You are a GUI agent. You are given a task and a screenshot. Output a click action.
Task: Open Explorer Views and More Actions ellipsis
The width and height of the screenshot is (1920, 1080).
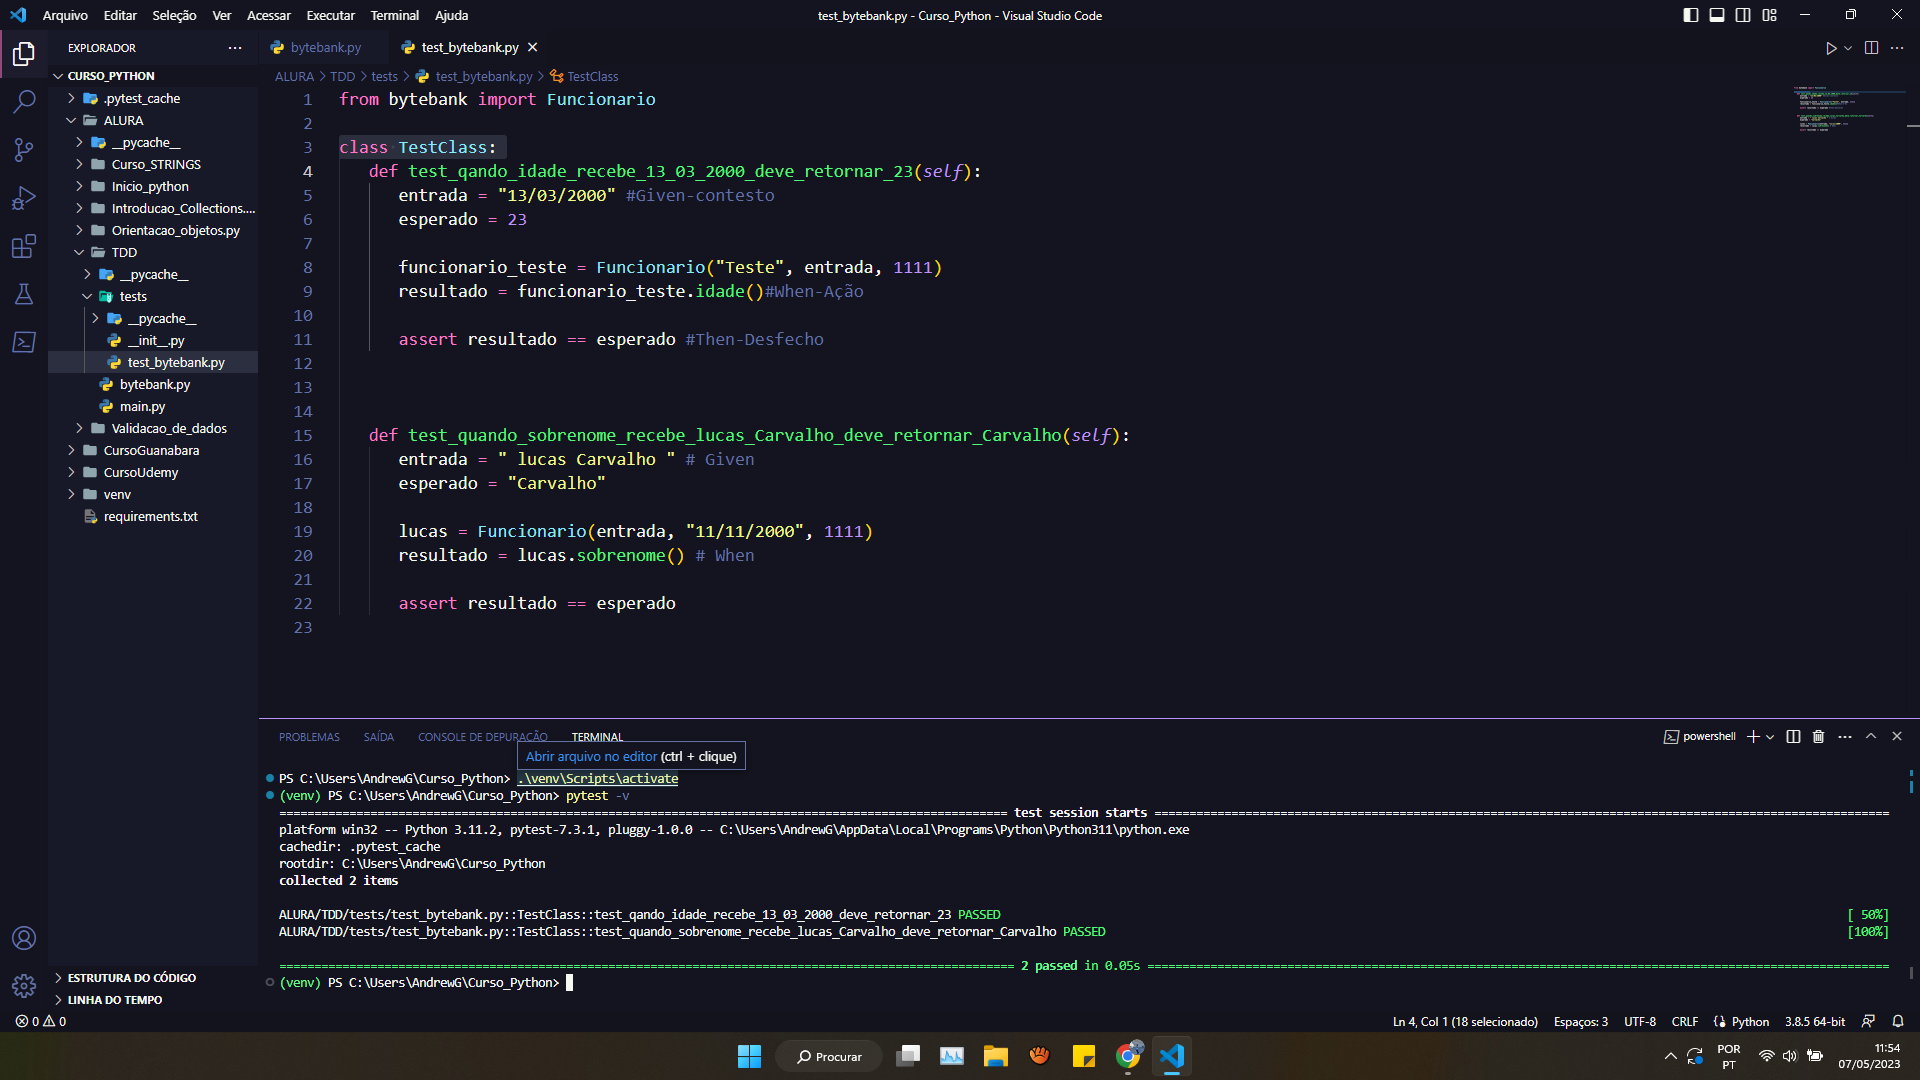(235, 48)
